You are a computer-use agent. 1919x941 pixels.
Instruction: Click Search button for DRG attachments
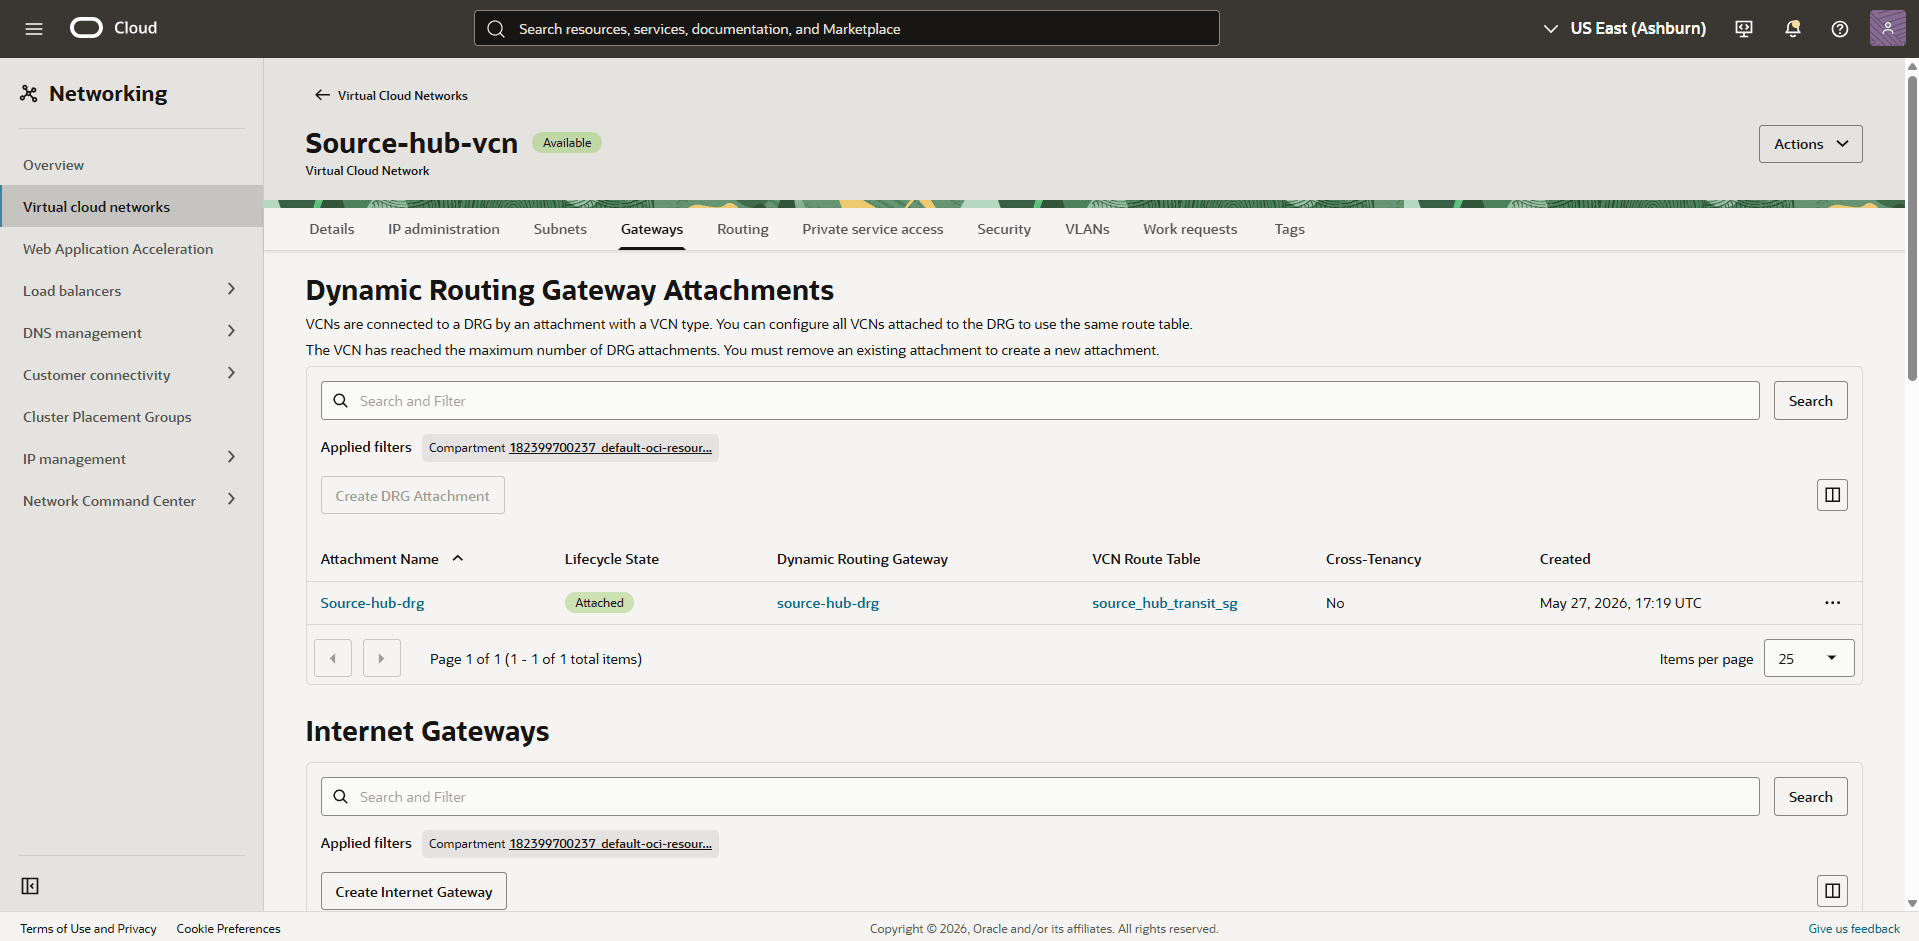point(1810,401)
